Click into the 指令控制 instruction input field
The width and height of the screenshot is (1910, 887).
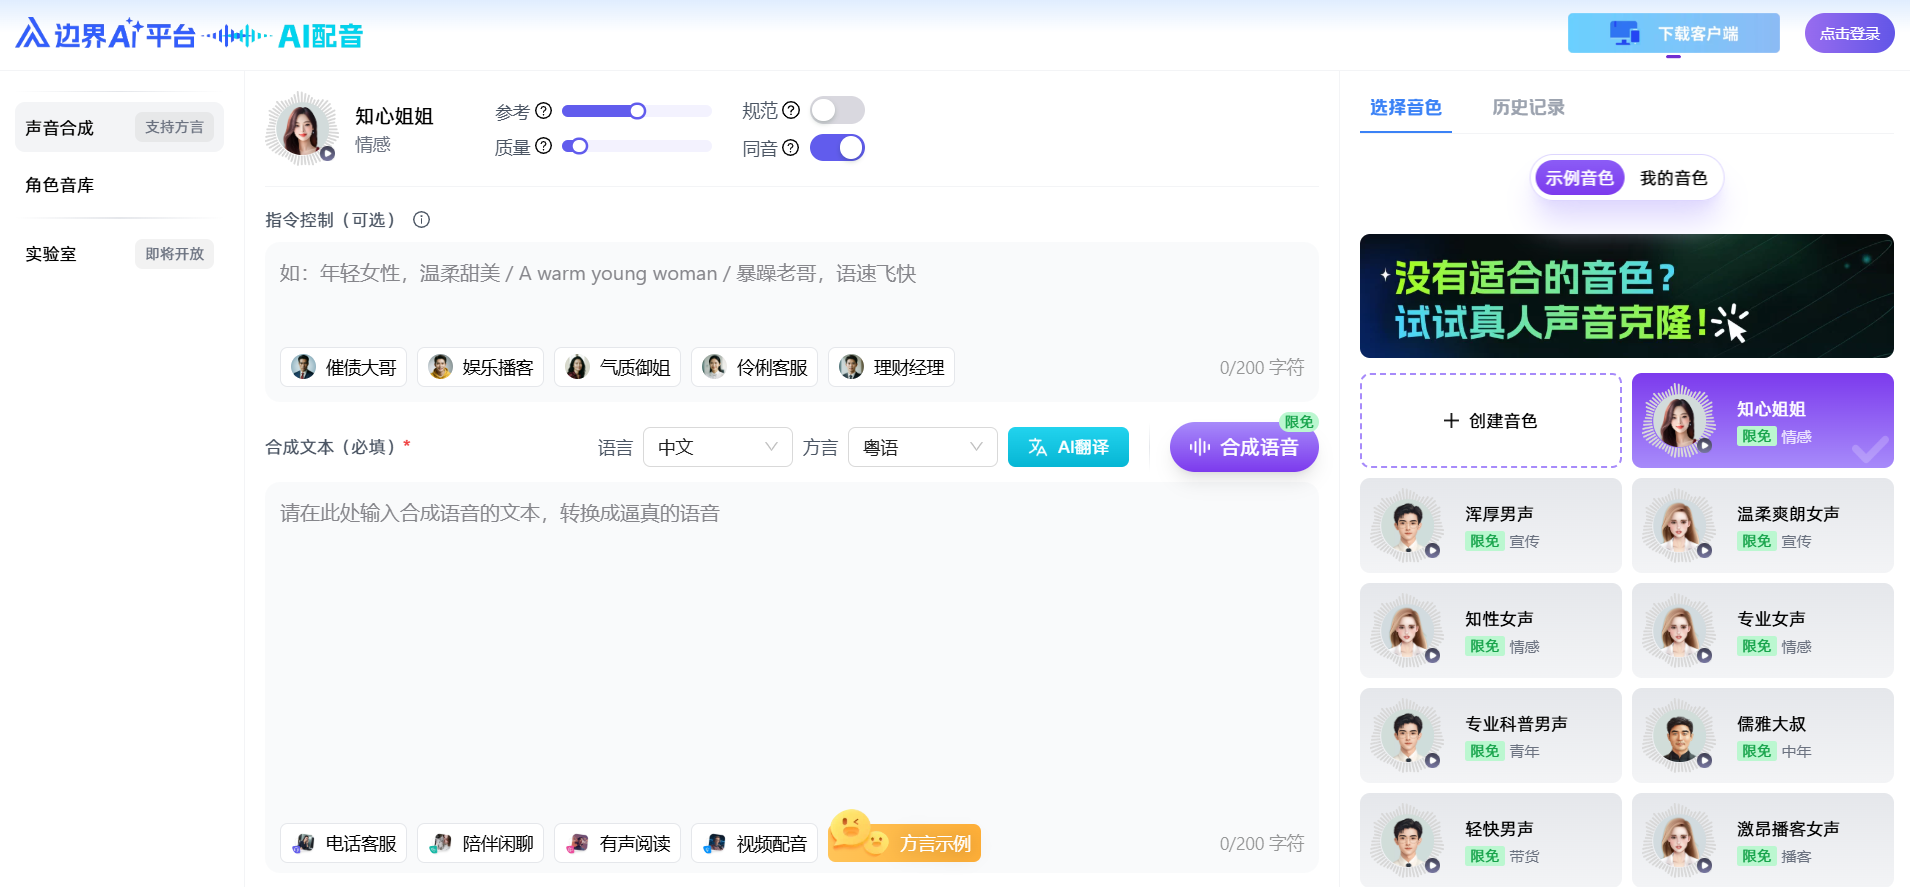click(x=791, y=292)
